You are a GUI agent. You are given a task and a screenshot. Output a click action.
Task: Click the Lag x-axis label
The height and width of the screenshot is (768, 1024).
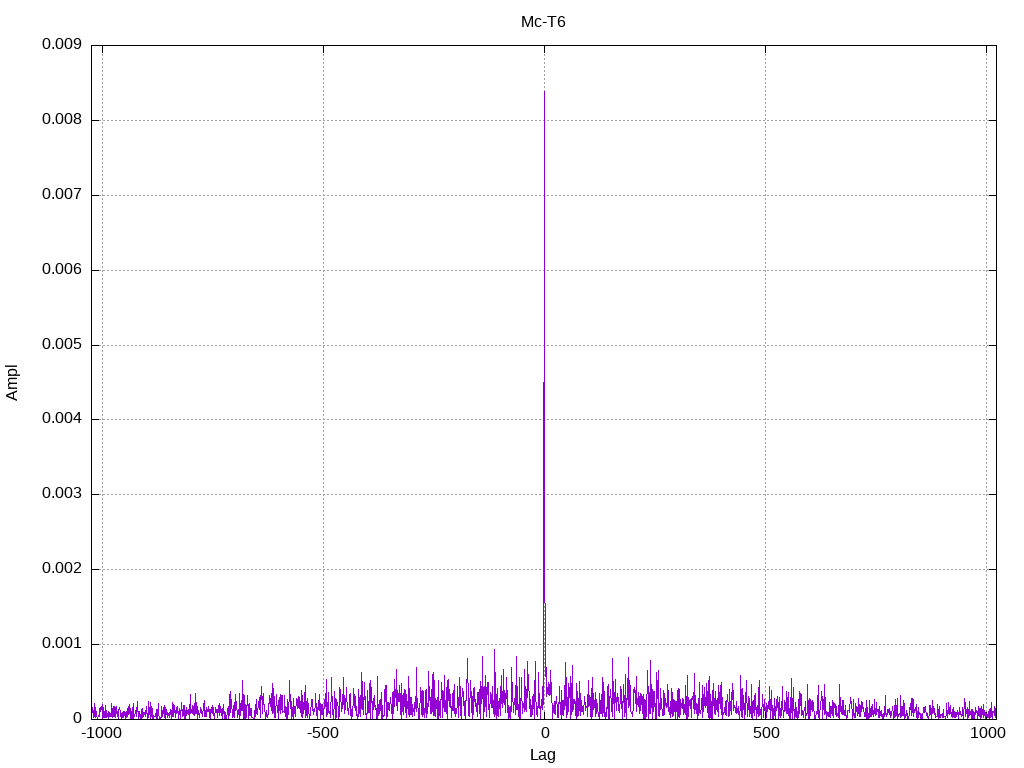[x=543, y=755]
